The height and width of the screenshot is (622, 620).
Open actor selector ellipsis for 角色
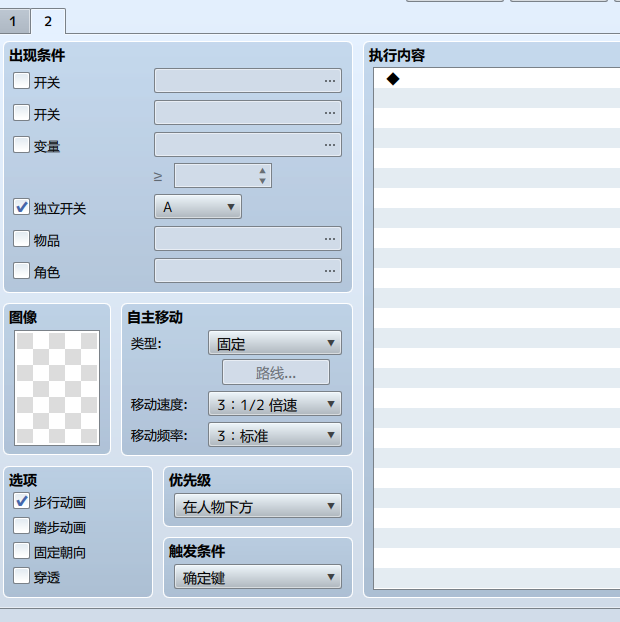pos(330,271)
